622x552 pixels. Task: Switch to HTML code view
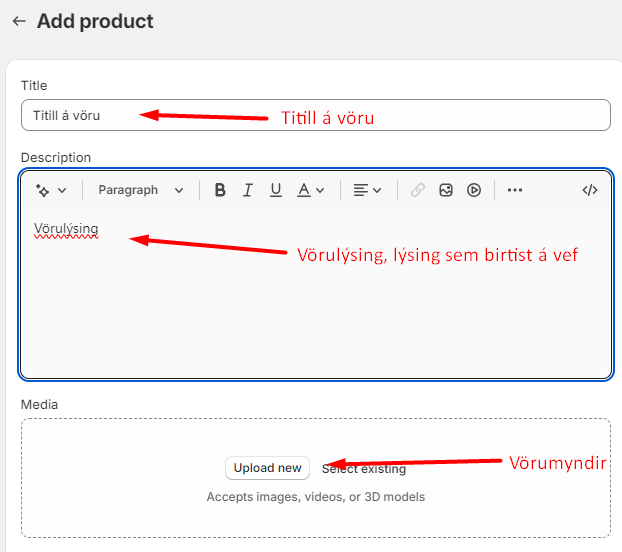[590, 190]
